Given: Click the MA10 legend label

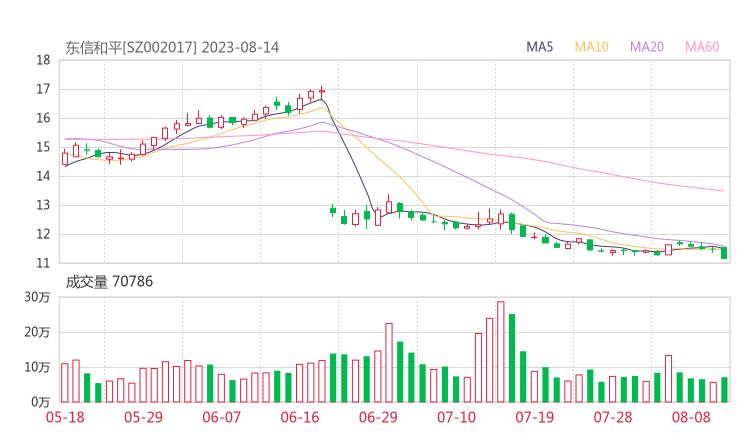Looking at the screenshot, I should click(591, 47).
